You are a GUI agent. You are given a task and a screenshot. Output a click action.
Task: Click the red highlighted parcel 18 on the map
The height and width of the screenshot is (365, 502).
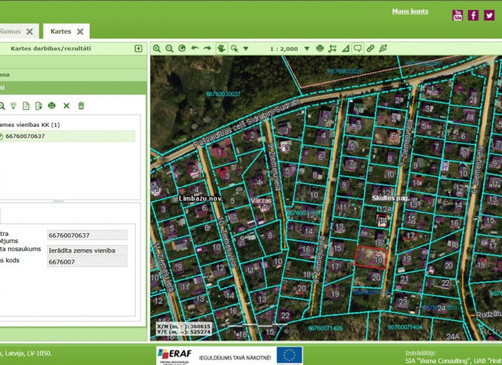click(x=371, y=258)
